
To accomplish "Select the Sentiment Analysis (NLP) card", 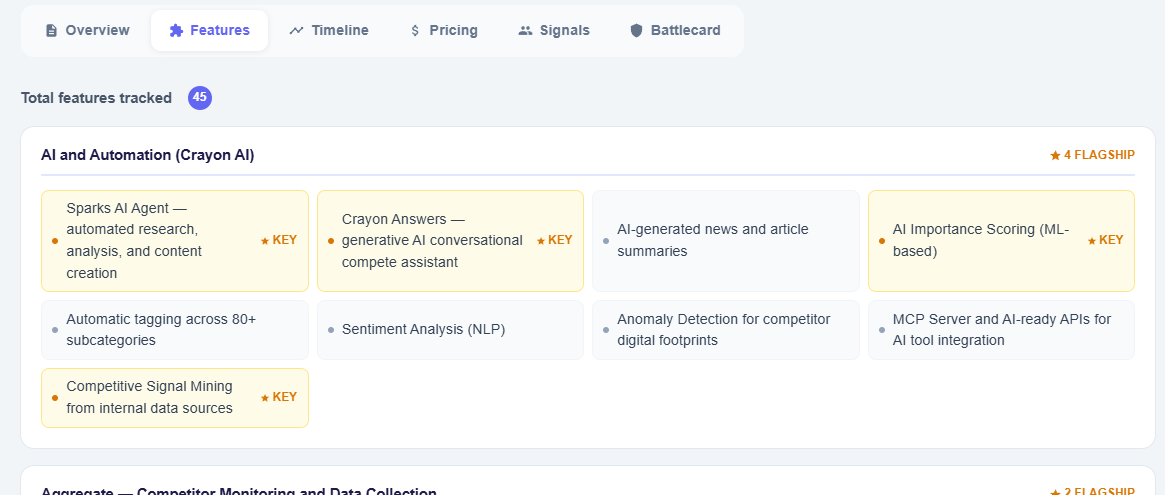I will [x=450, y=330].
